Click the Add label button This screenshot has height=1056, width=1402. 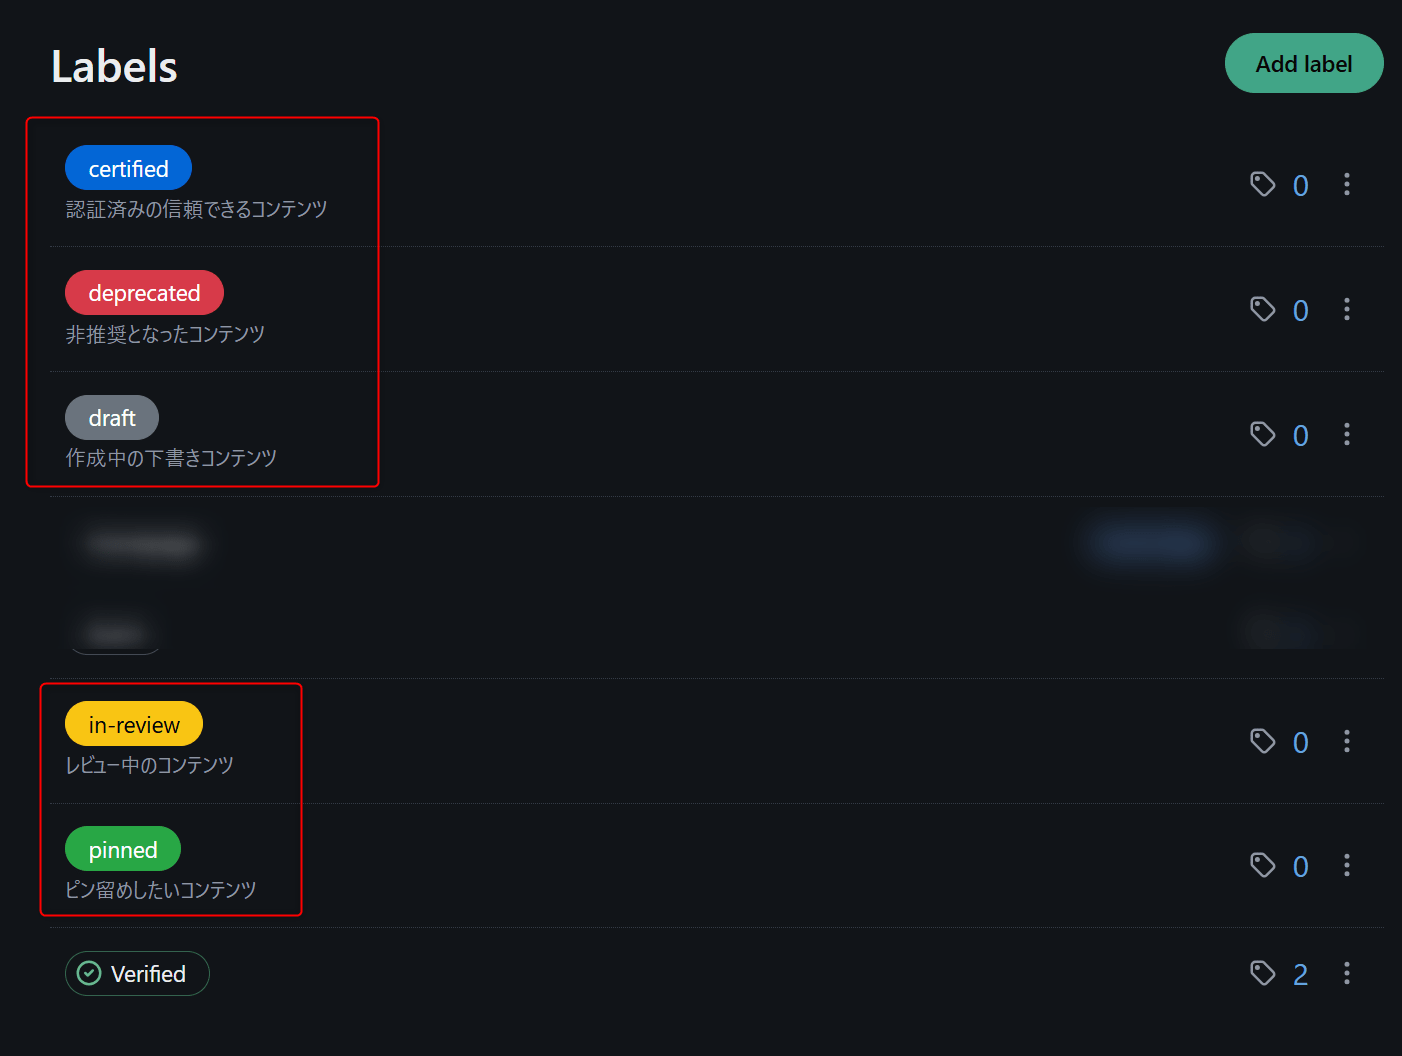point(1303,63)
